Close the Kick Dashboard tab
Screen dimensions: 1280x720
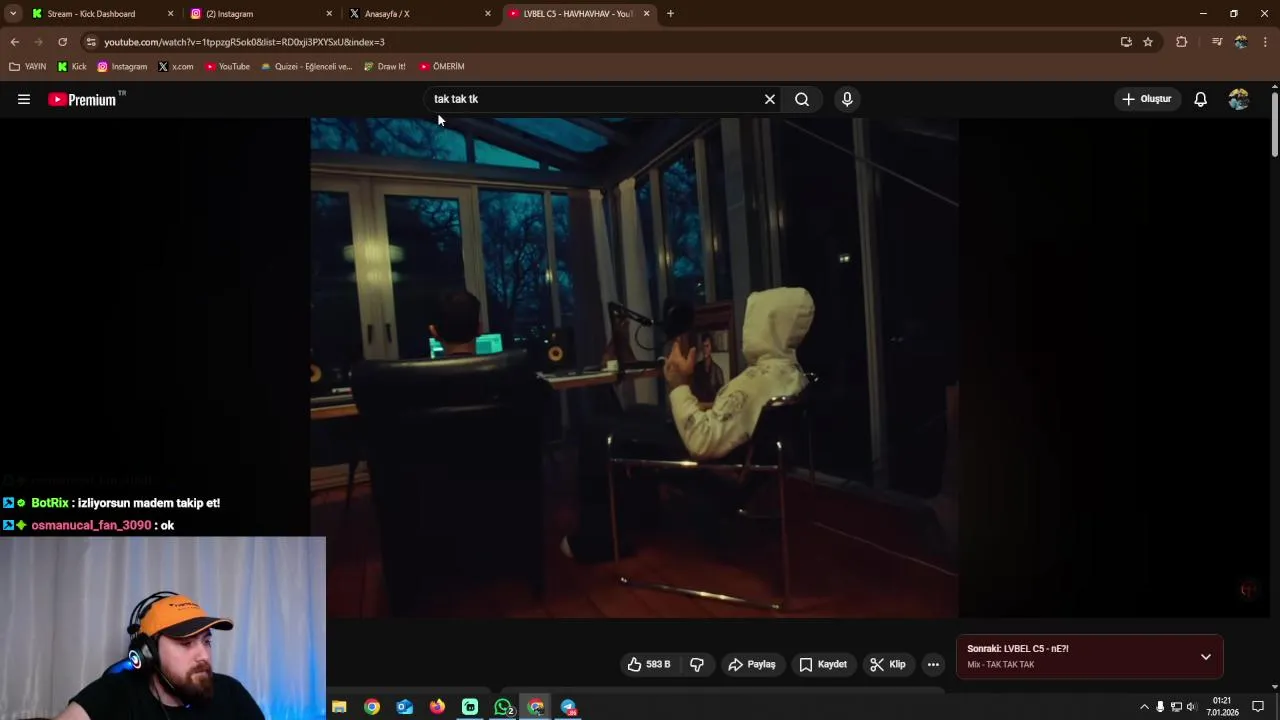(x=170, y=14)
